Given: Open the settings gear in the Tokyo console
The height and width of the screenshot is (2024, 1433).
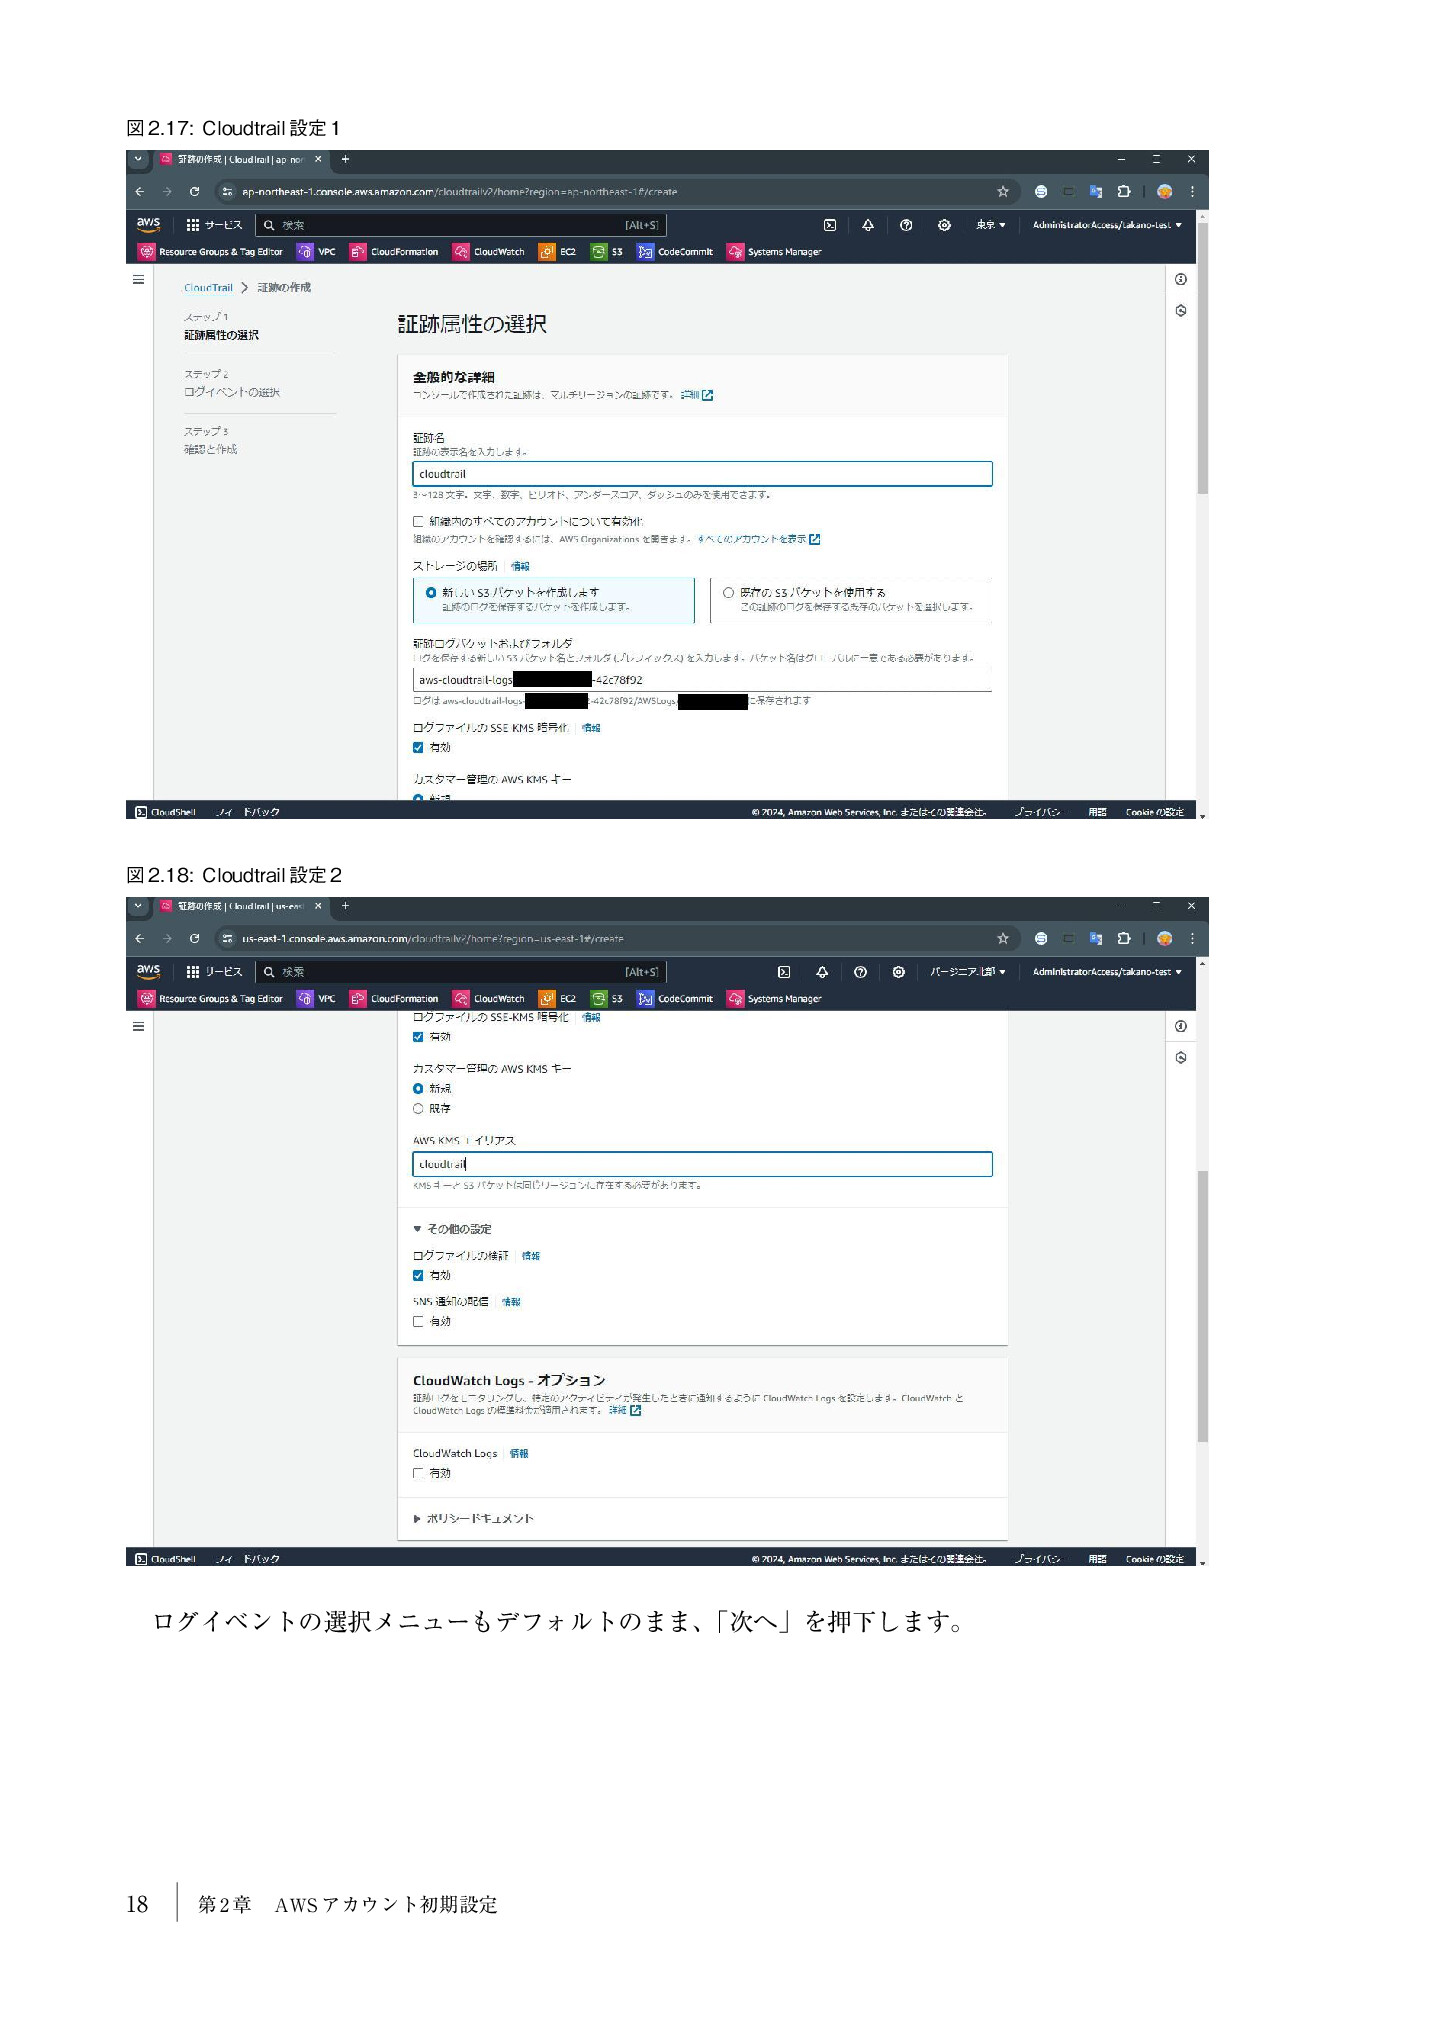Looking at the screenshot, I should pyautogui.click(x=944, y=225).
